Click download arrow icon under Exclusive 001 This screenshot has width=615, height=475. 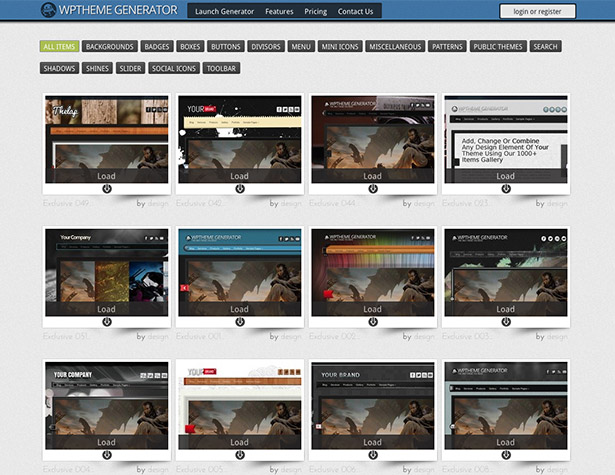click(x=240, y=322)
